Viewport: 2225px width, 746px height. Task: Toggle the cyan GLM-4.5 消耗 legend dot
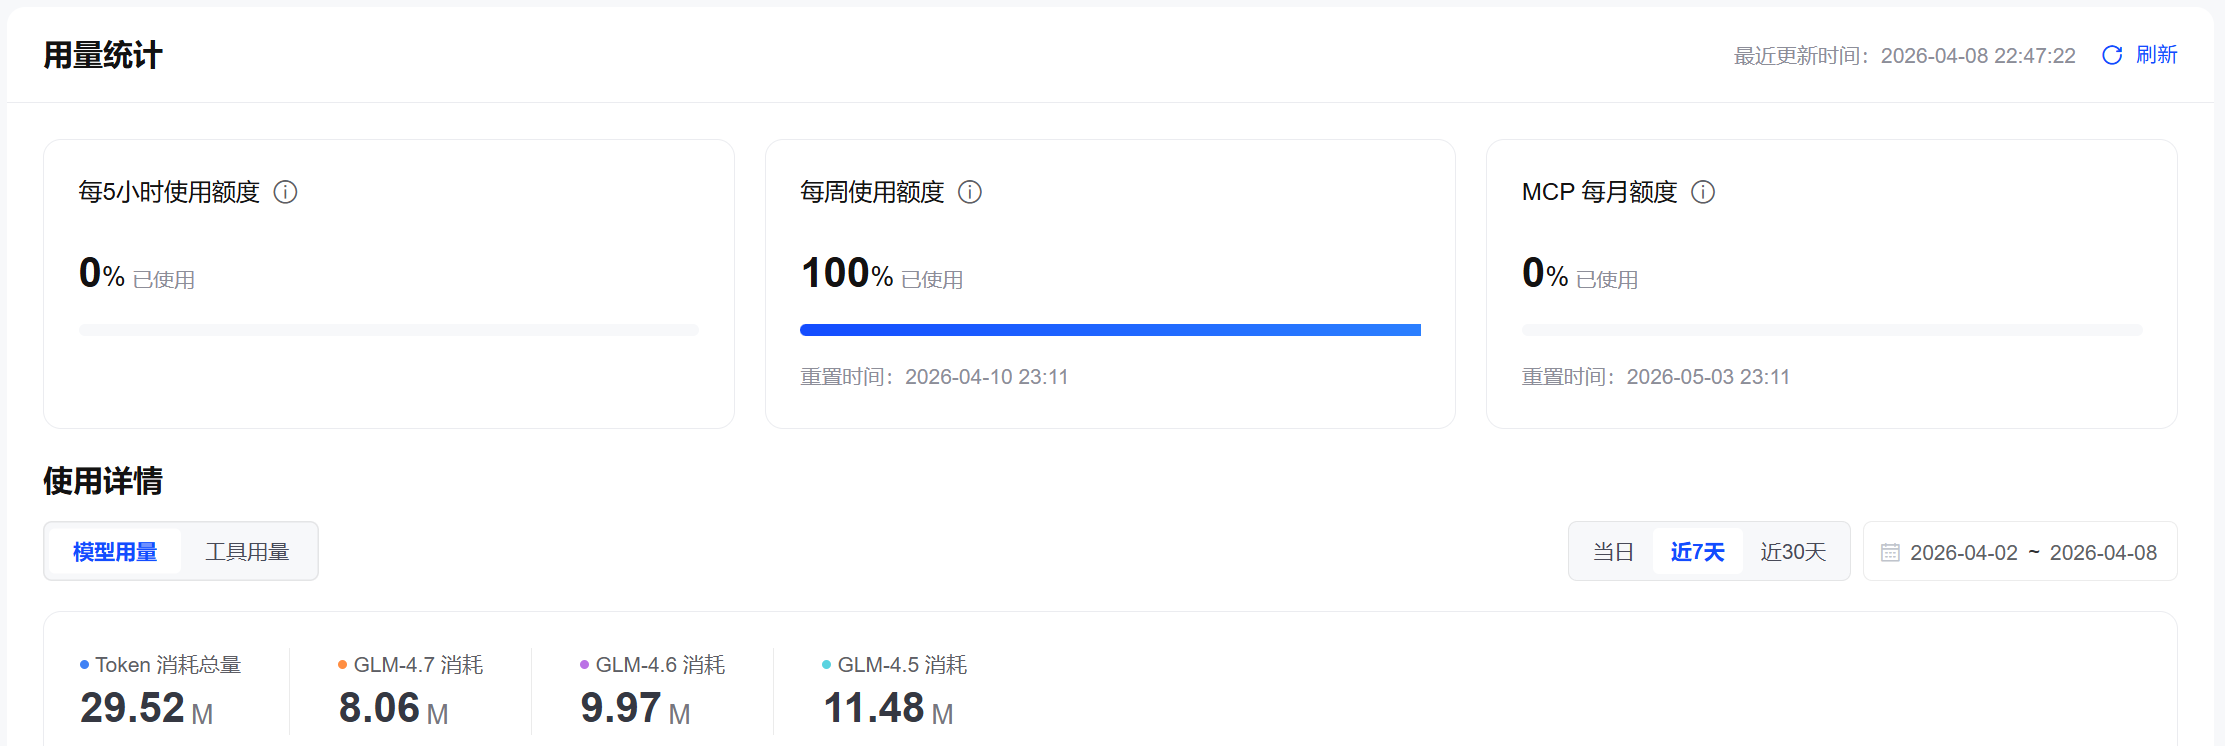click(827, 664)
